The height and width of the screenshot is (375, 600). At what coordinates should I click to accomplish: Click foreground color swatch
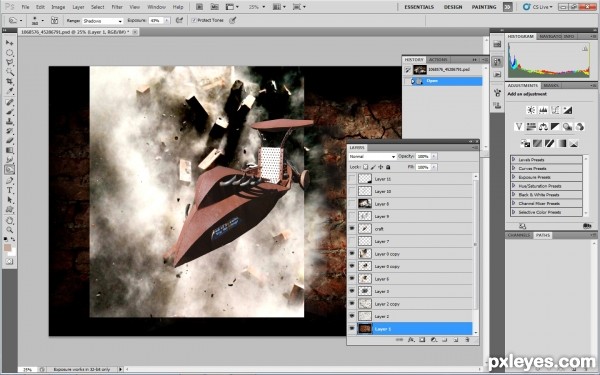pyautogui.click(x=8, y=248)
